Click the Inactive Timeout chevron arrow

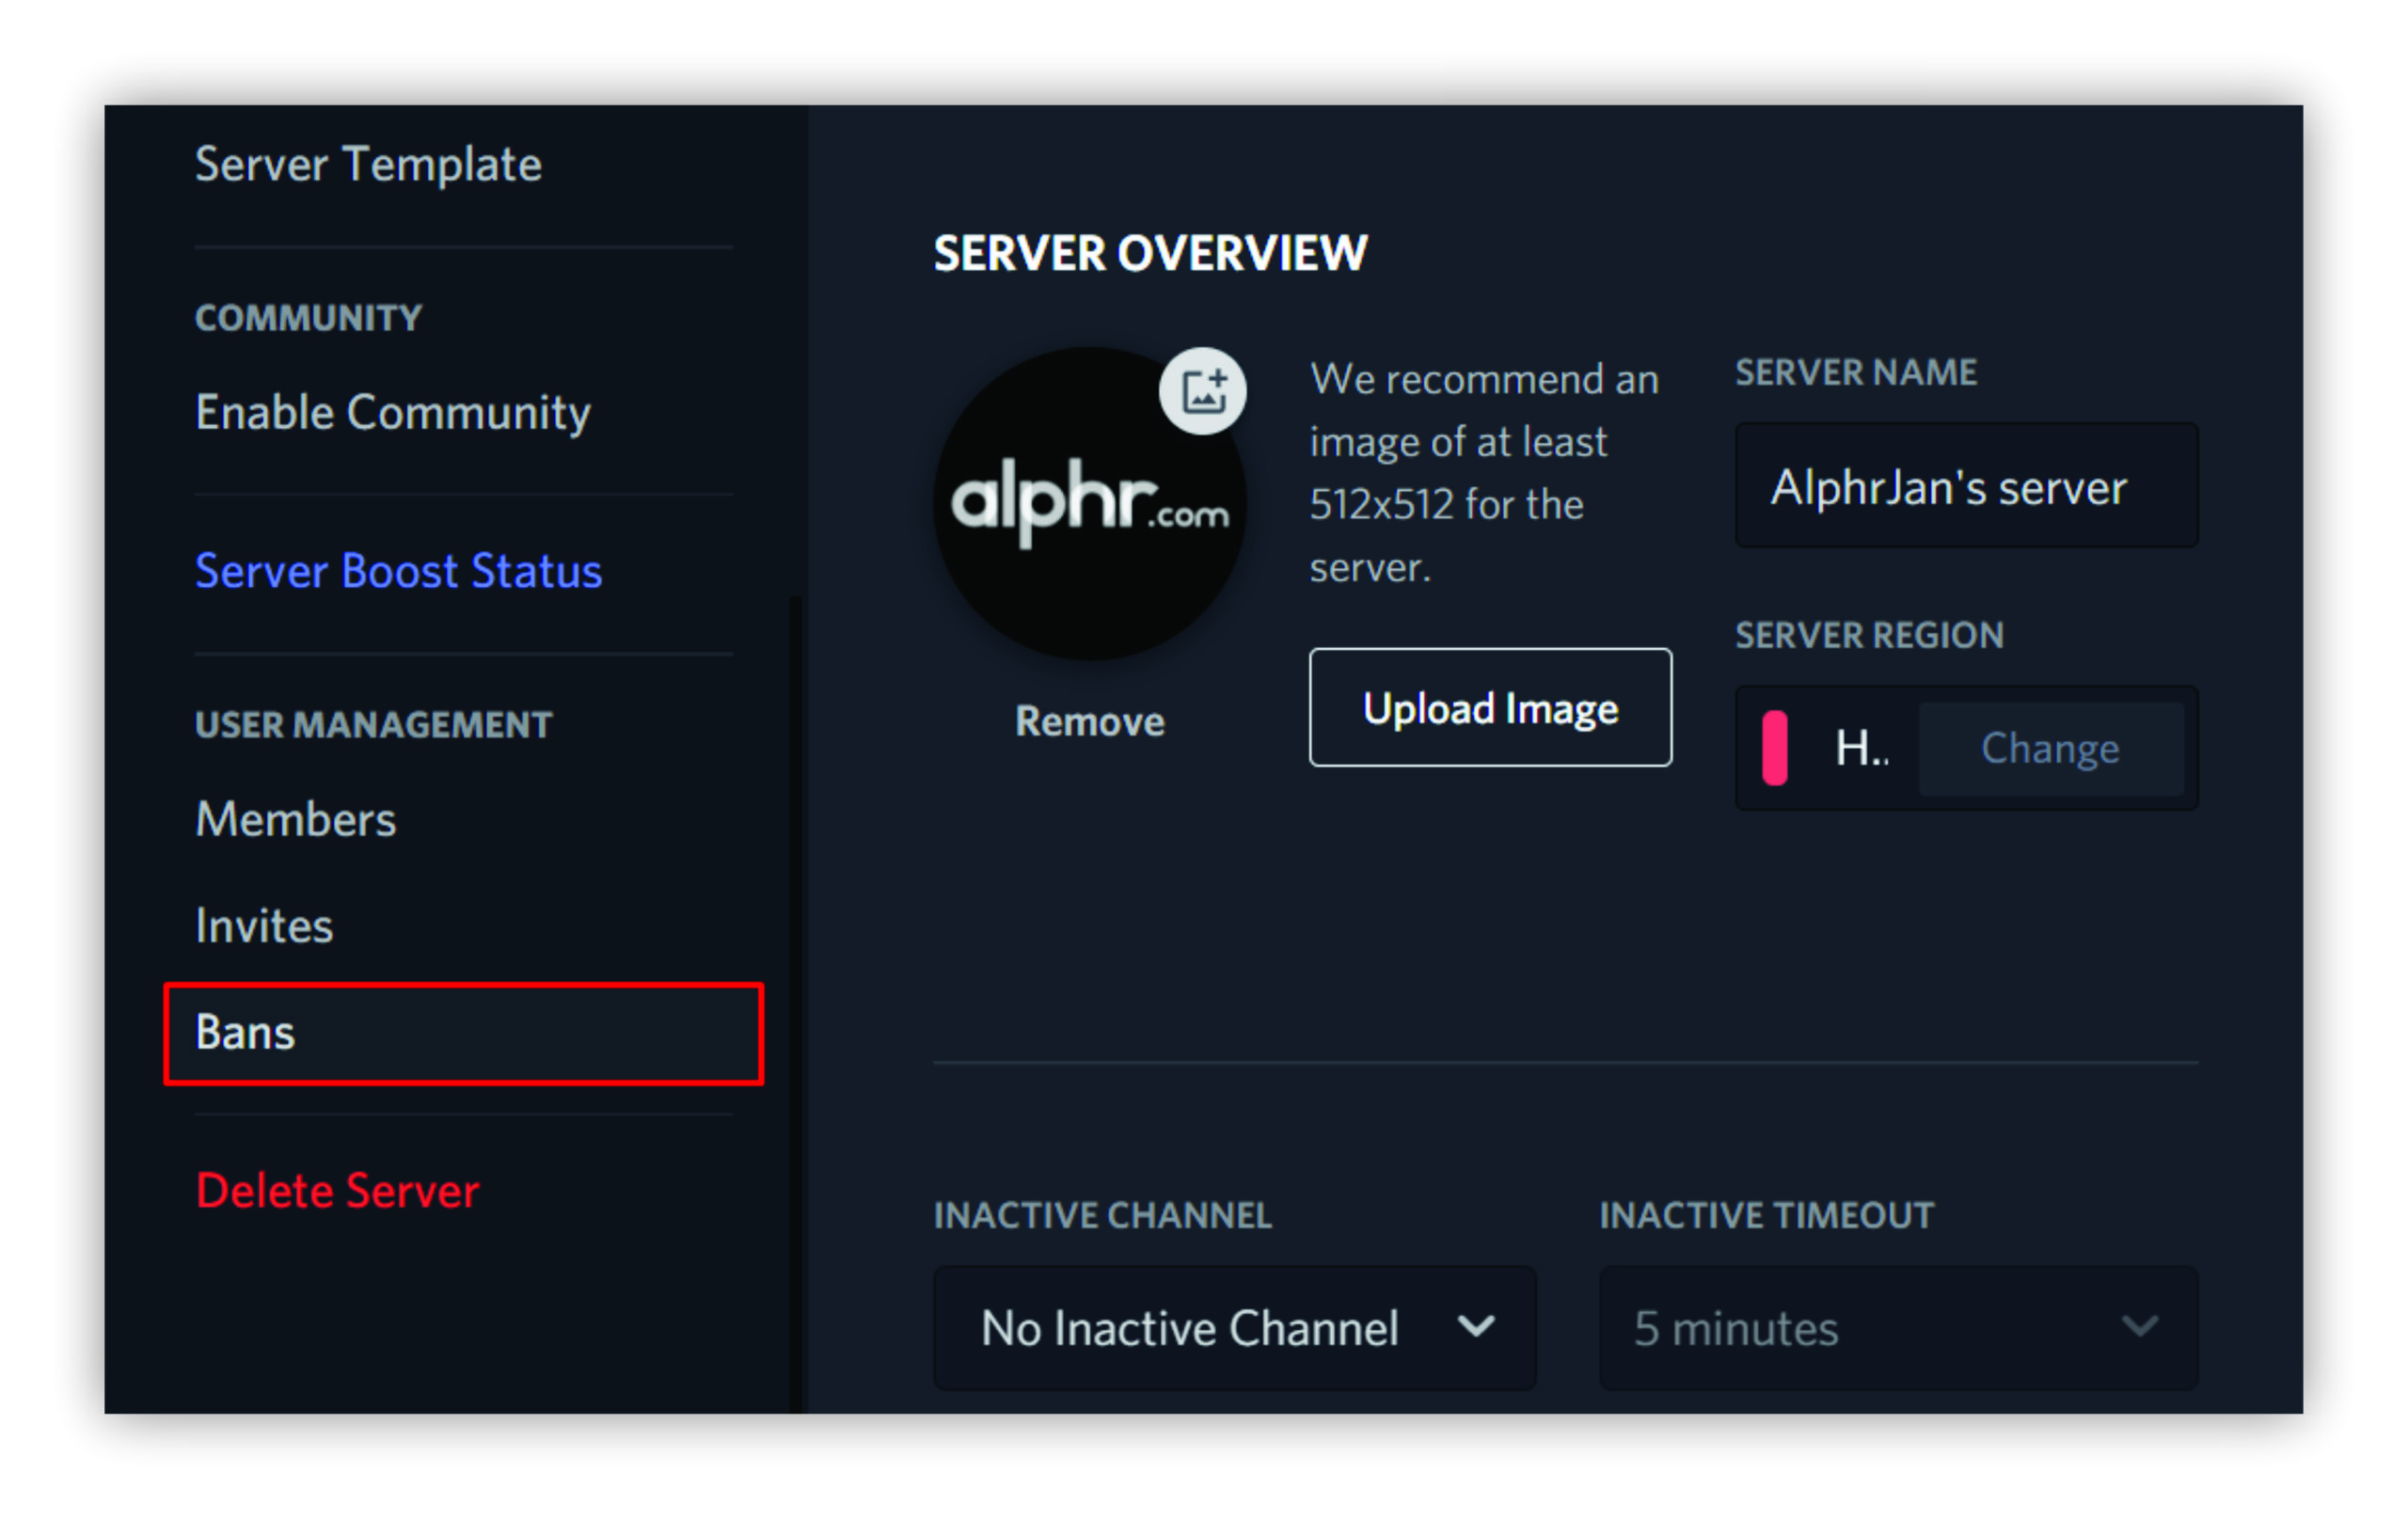2139,1327
